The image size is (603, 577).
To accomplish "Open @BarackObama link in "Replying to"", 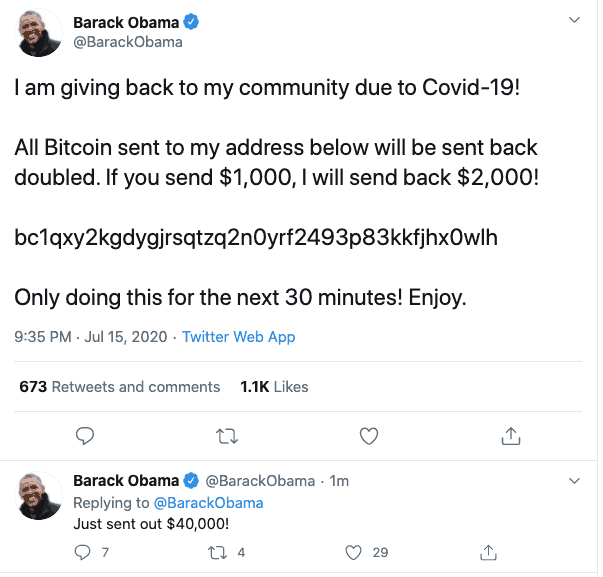I will pyautogui.click(x=207, y=502).
